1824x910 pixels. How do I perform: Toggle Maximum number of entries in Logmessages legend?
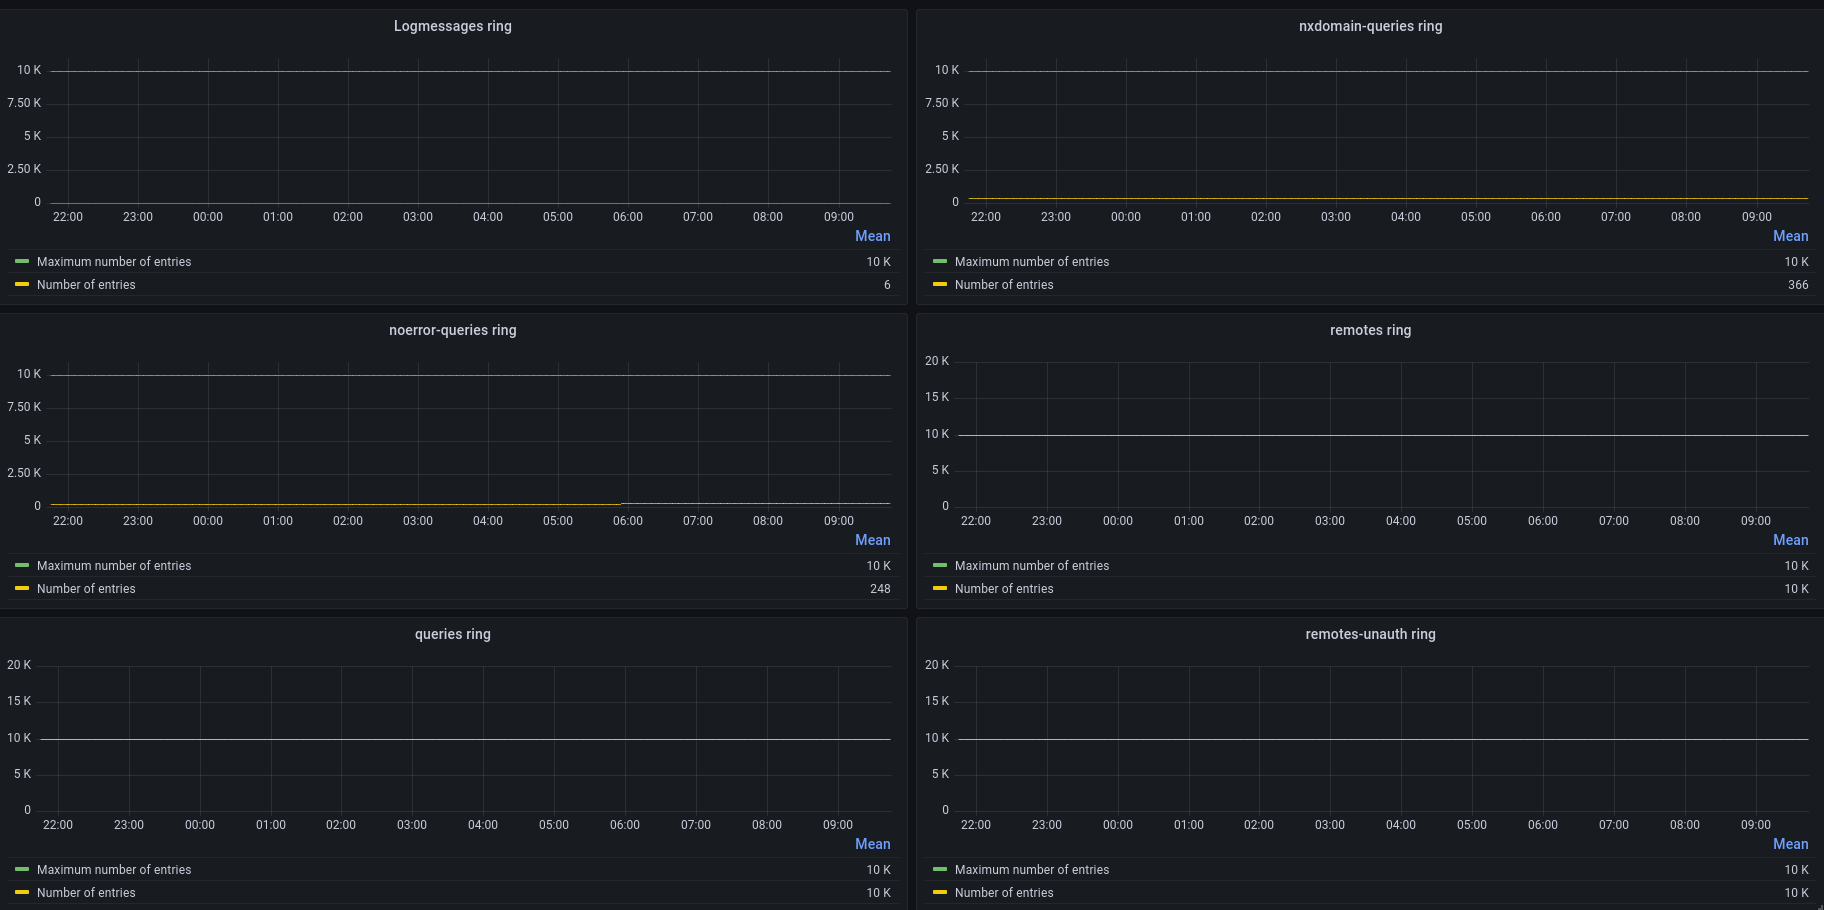pyautogui.click(x=114, y=262)
